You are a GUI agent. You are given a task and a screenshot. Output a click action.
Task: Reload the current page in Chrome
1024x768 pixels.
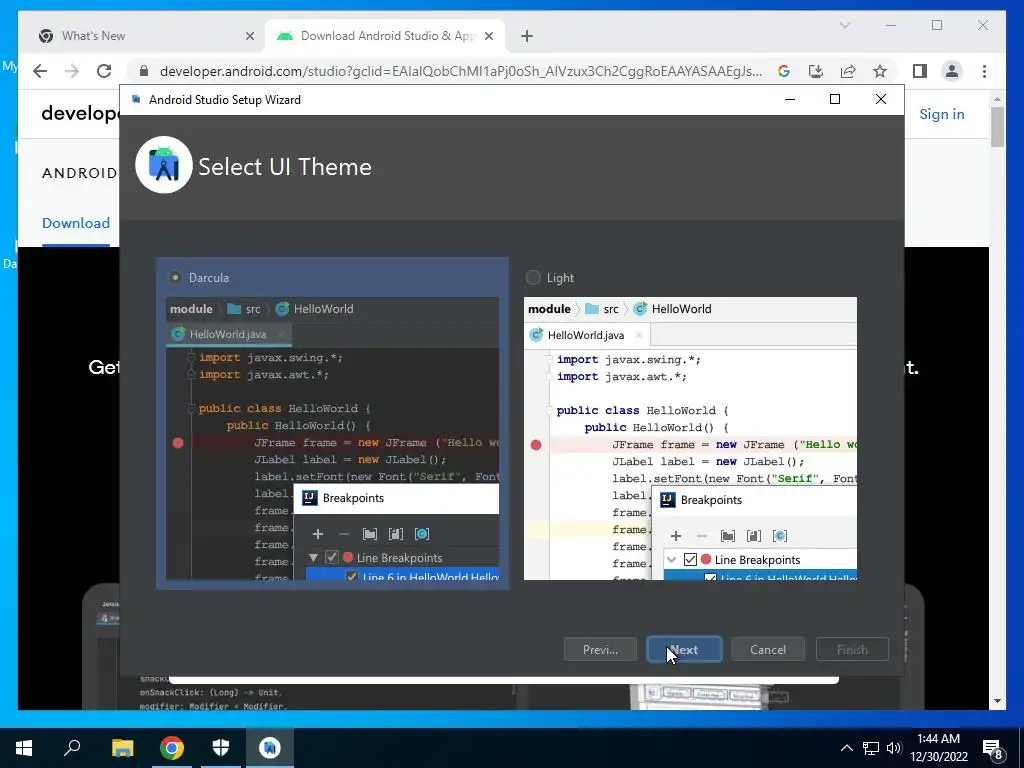coord(104,71)
